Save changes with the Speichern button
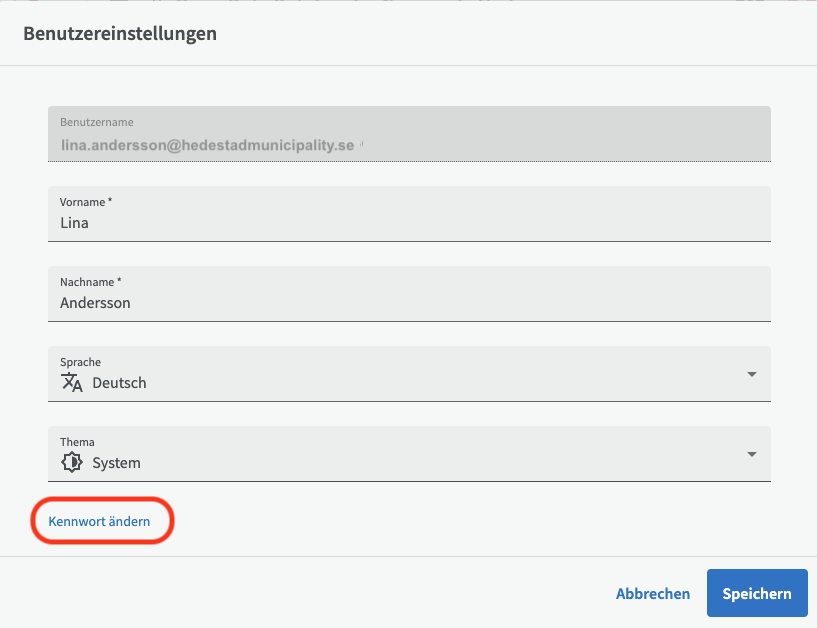This screenshot has width=817, height=628. (756, 593)
